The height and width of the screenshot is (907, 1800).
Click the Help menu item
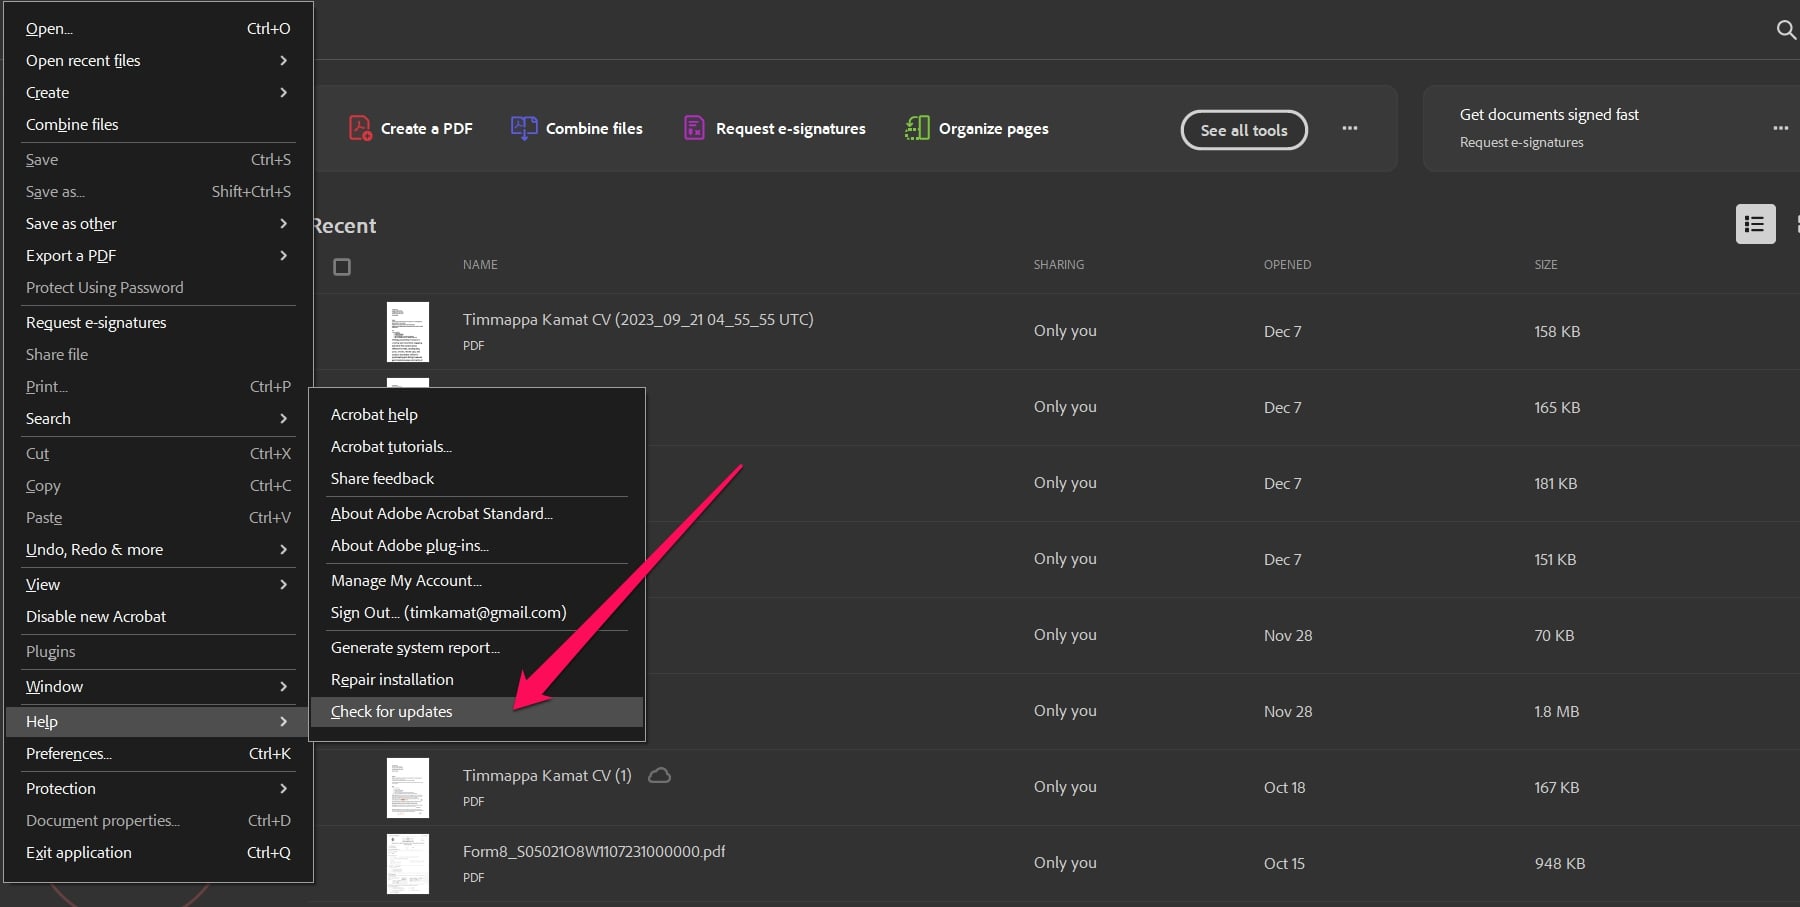pyautogui.click(x=158, y=721)
